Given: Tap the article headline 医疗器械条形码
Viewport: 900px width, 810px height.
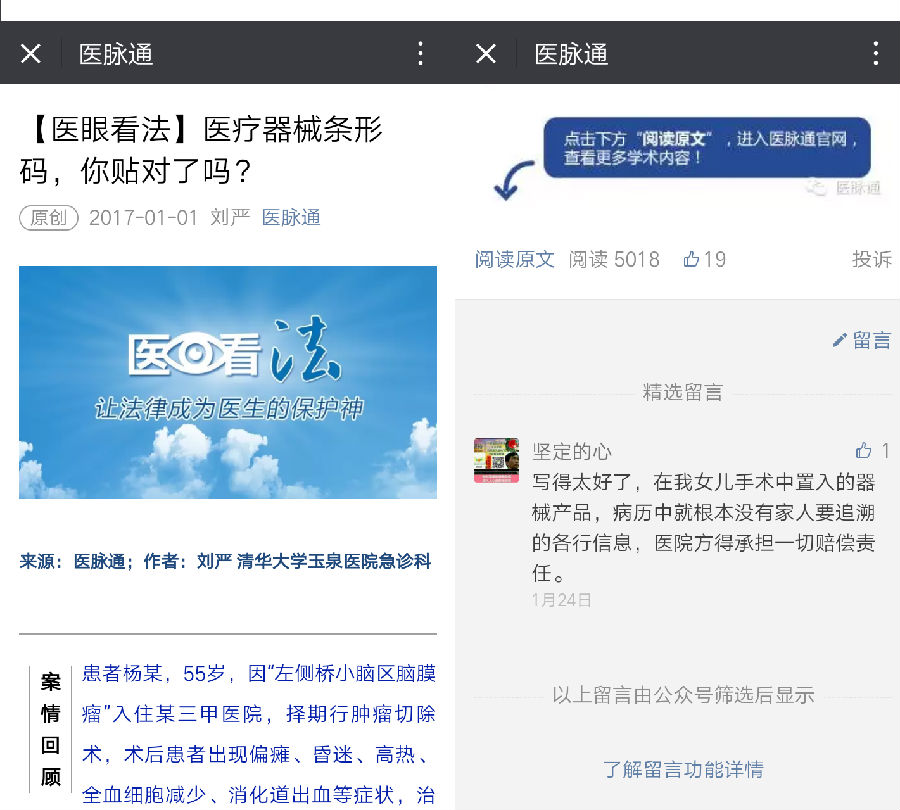Looking at the screenshot, I should coord(201,150).
